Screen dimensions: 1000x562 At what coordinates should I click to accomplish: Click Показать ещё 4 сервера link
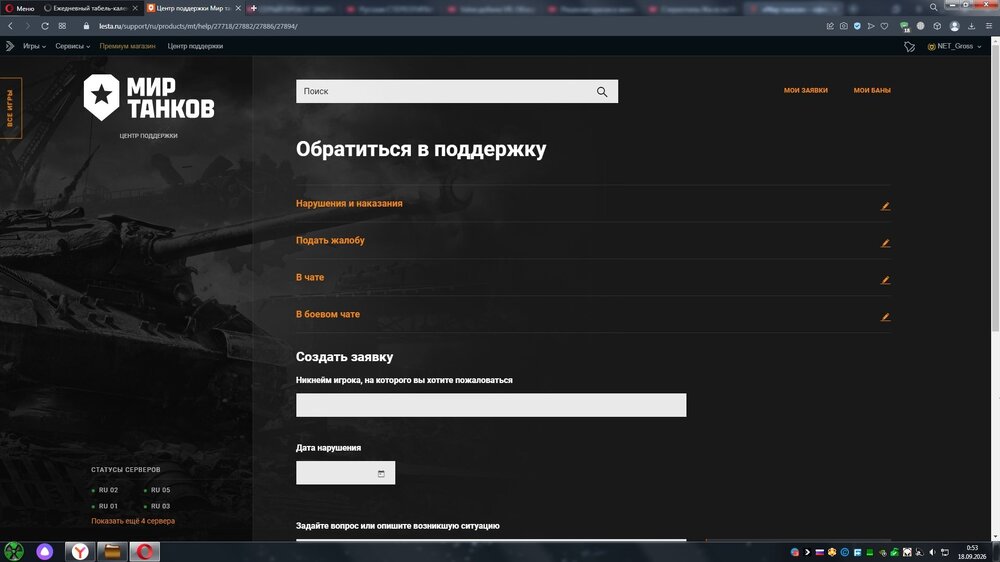click(133, 521)
